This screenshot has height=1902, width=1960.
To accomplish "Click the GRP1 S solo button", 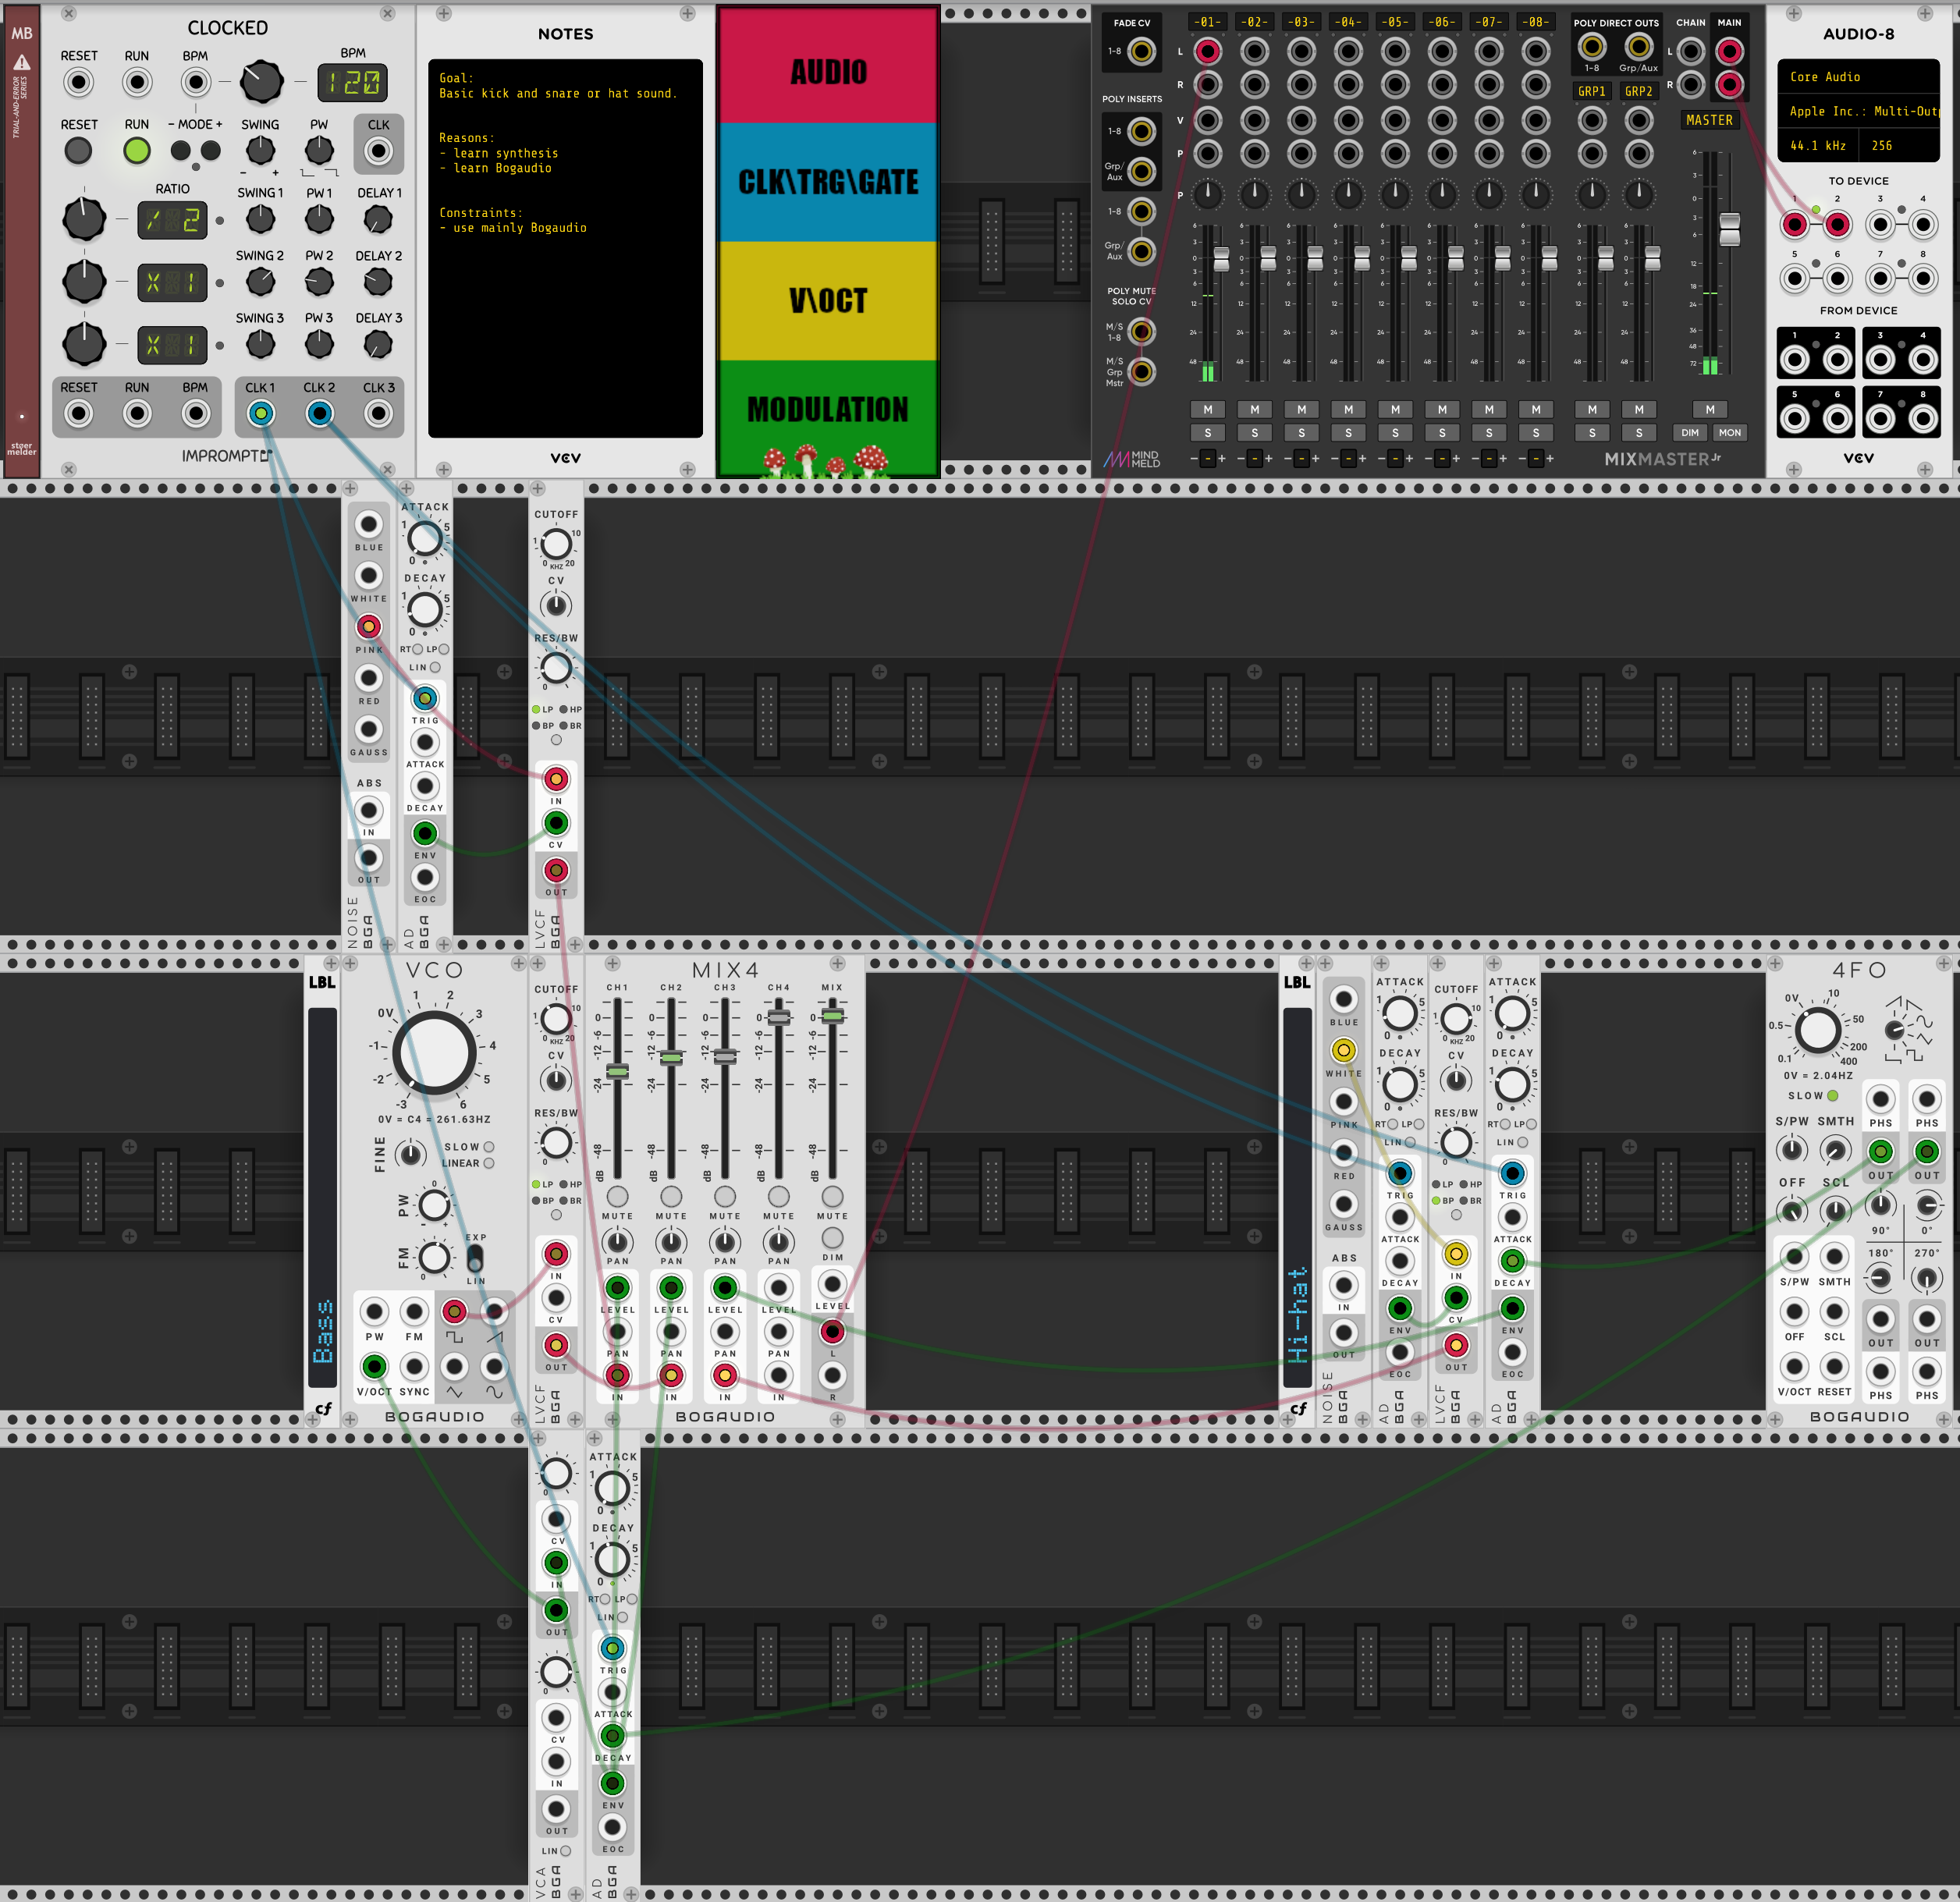I will [x=1592, y=433].
